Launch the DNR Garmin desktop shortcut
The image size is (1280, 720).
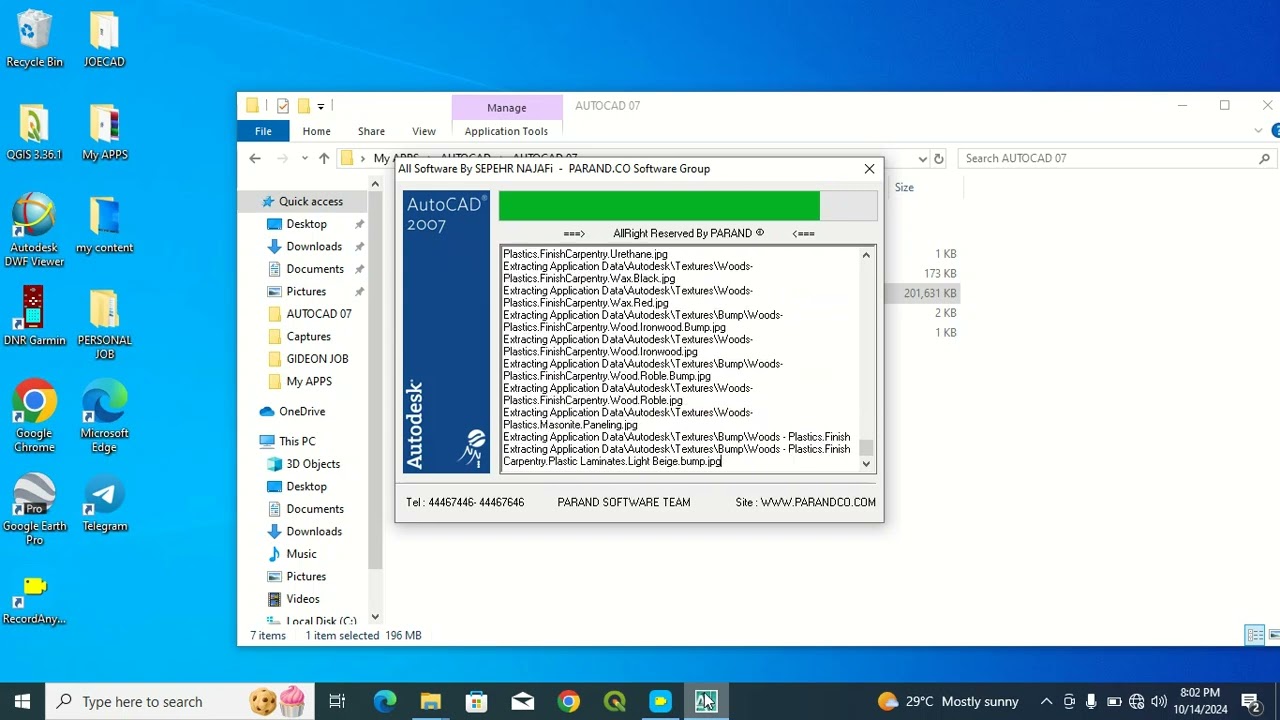click(34, 316)
